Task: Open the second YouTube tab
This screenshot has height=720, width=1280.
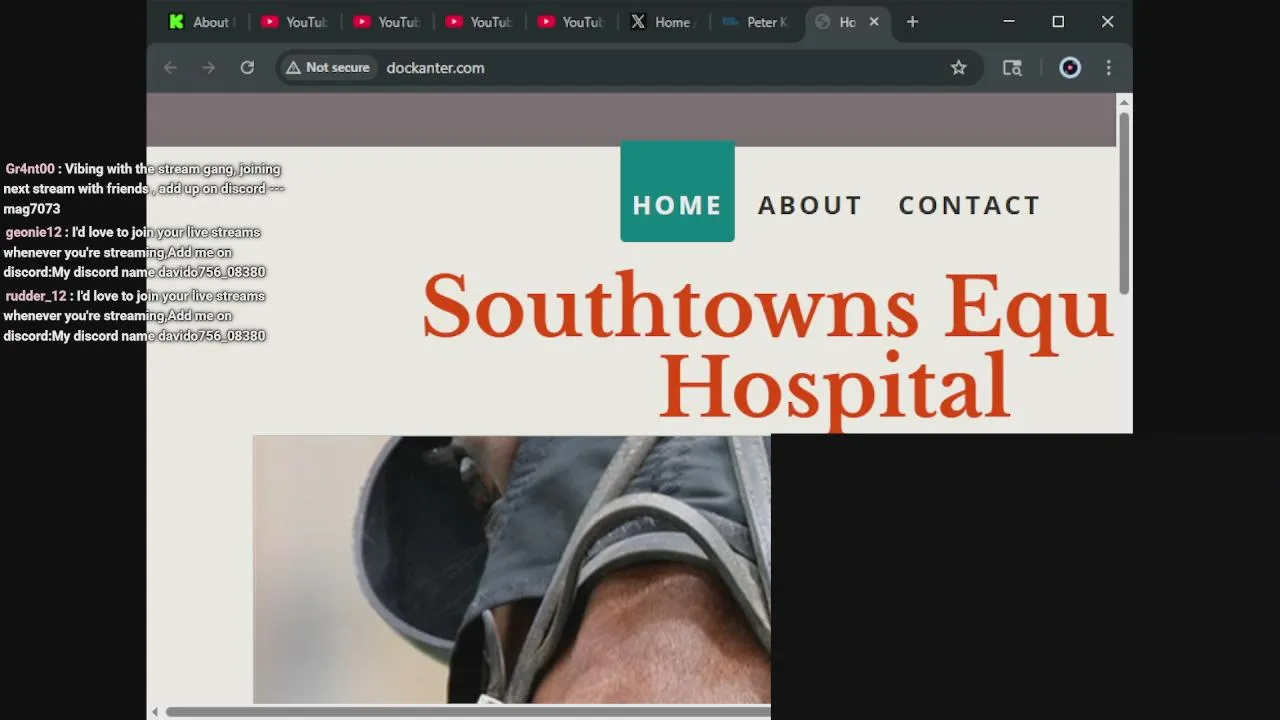Action: [x=385, y=22]
